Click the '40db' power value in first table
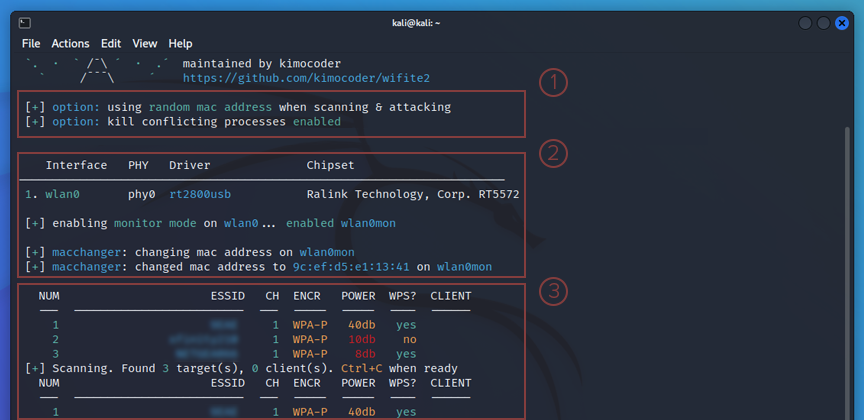Viewport: 864px width, 420px height. click(362, 325)
